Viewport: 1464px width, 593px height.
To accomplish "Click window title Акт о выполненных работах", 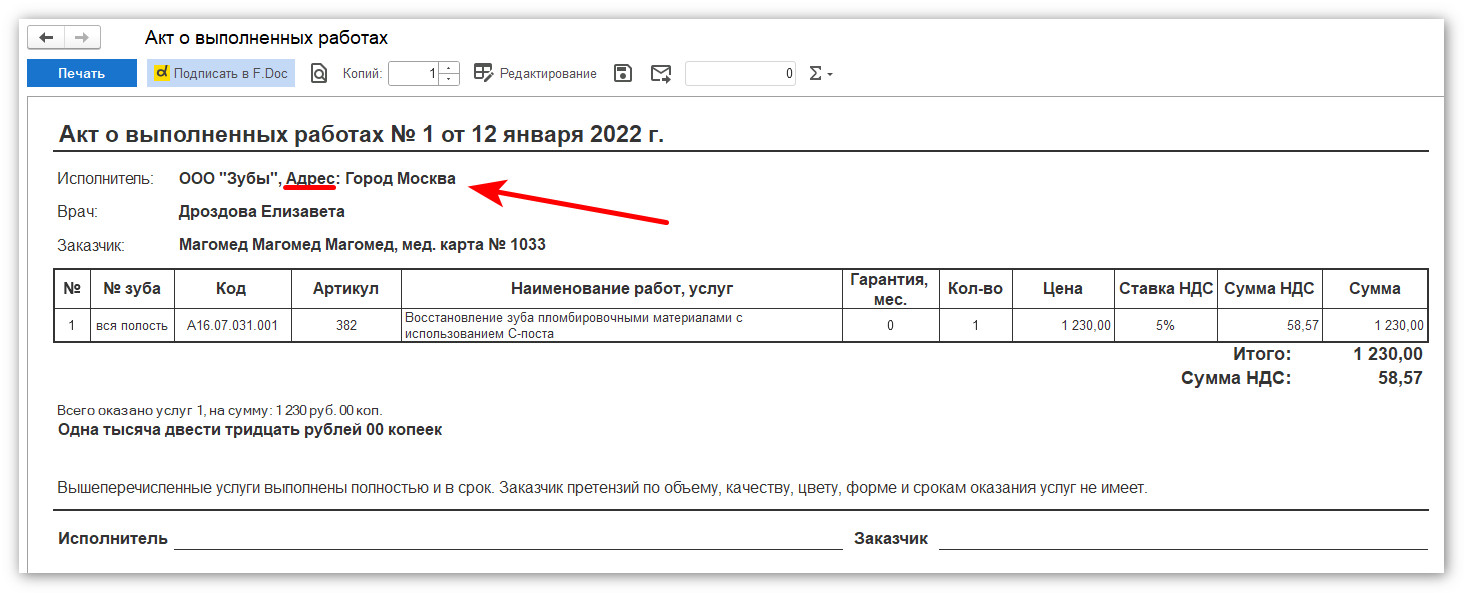I will click(266, 38).
